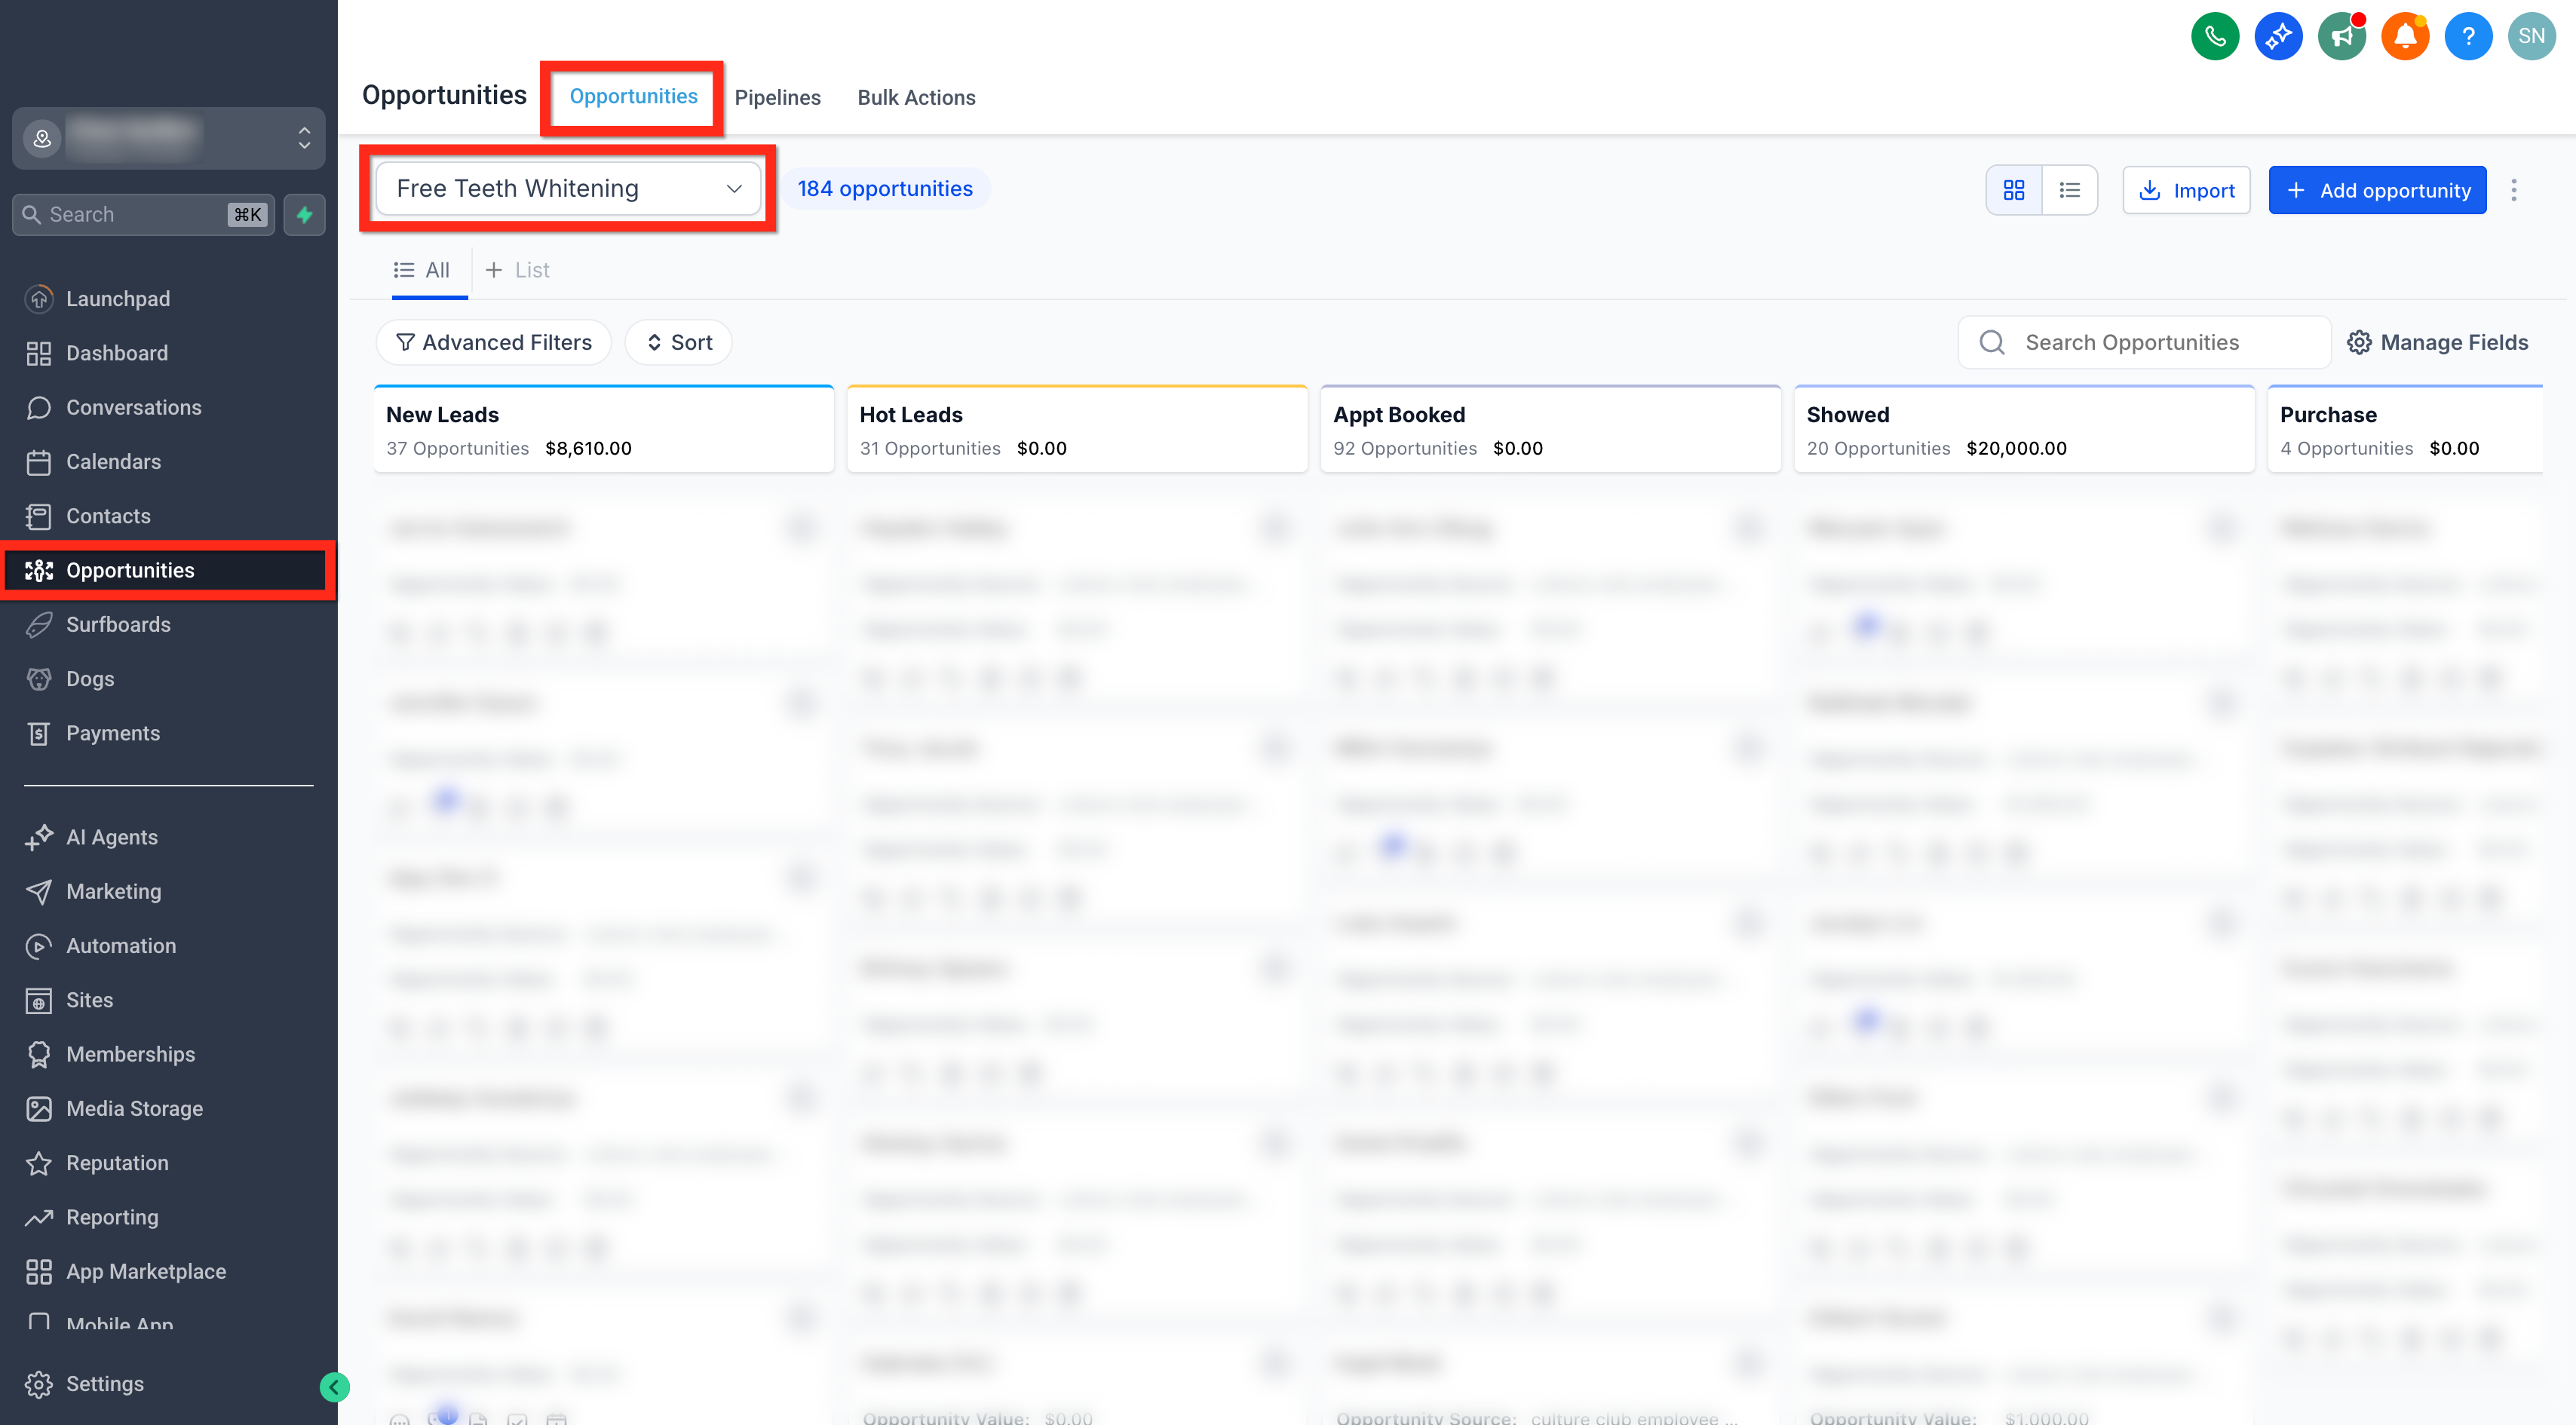Open the blue help question mark

coord(2468,37)
